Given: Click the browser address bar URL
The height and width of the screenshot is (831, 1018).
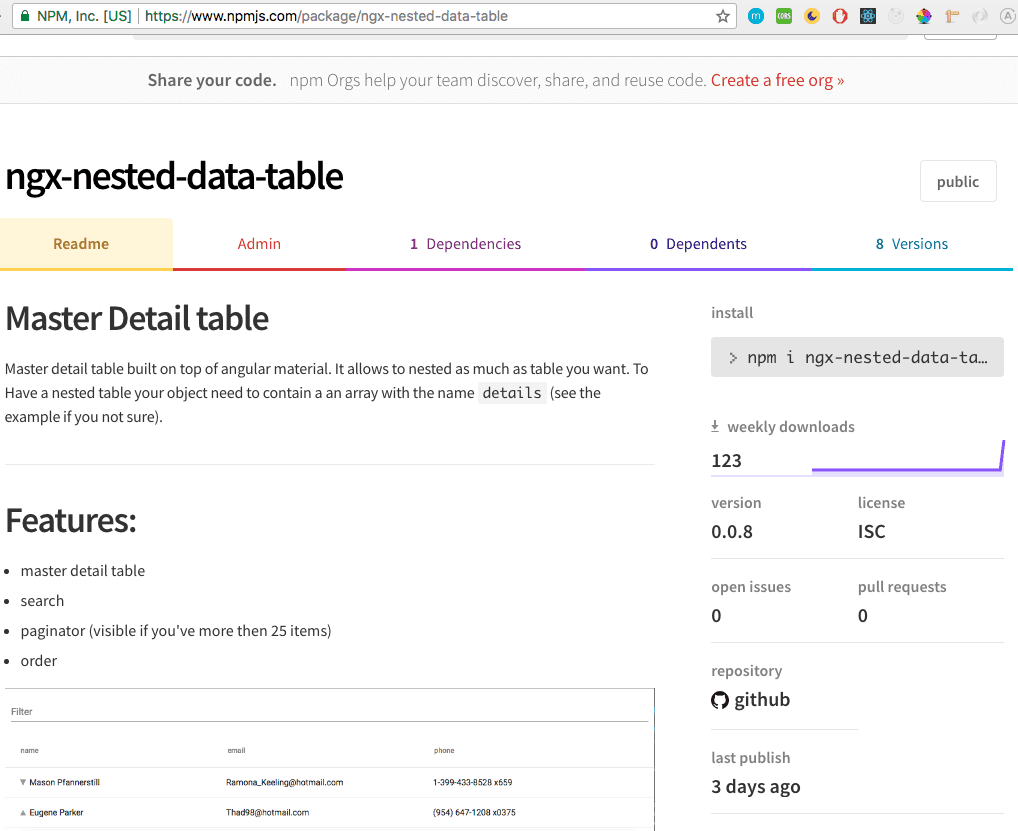Looking at the screenshot, I should coord(326,16).
